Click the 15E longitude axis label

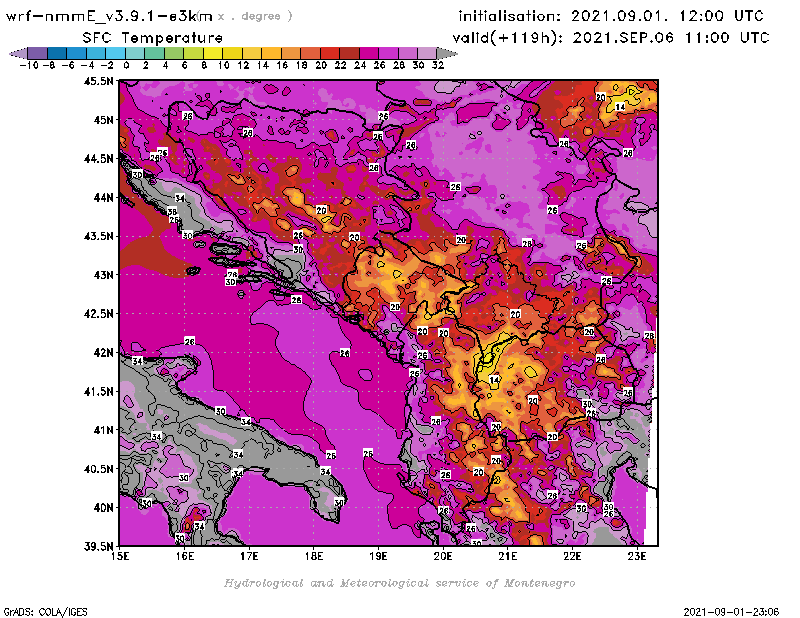tap(120, 556)
